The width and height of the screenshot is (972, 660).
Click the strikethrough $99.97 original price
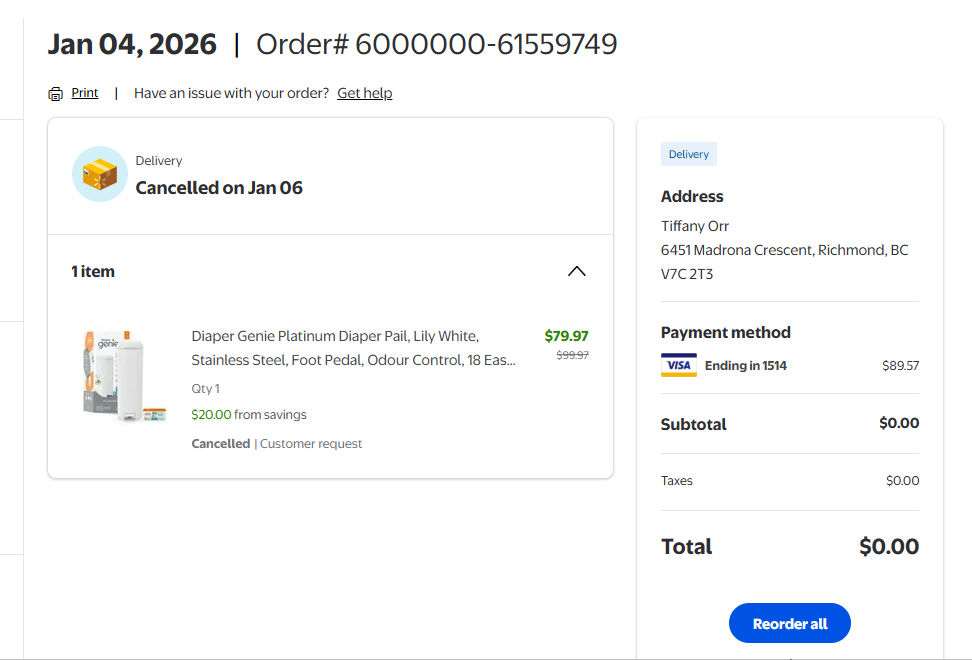pyautogui.click(x=572, y=355)
